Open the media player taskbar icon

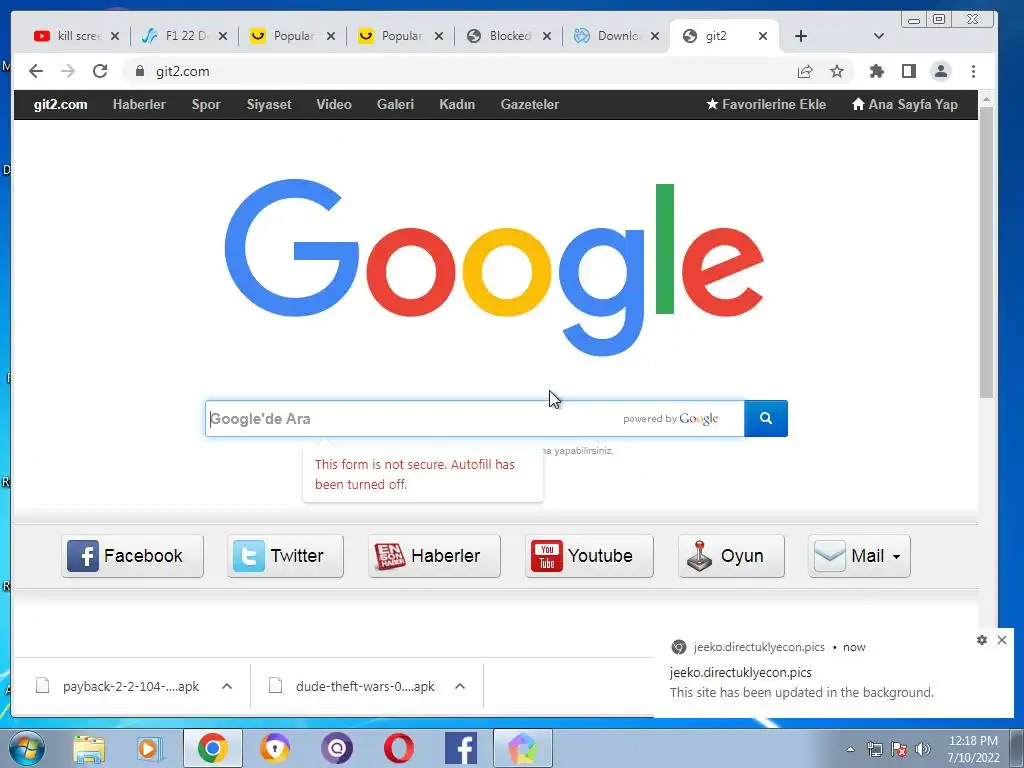coord(150,749)
